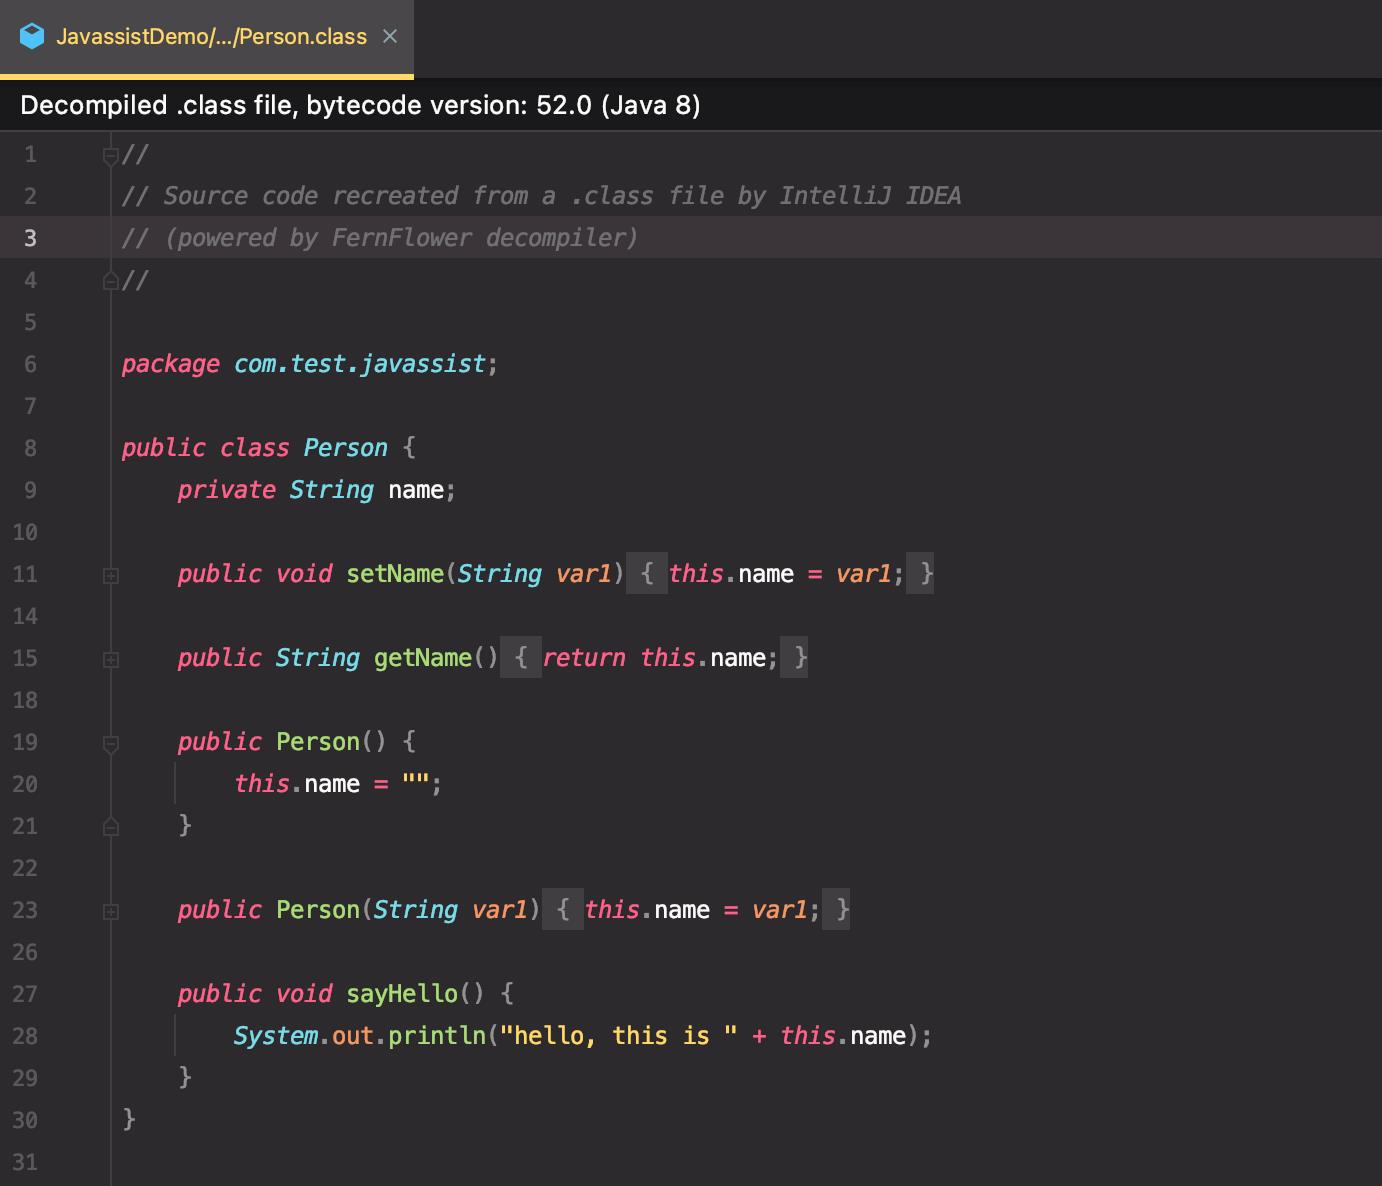Screen dimensions: 1382x1186
Task: Click 'System' on line 28
Action: [x=276, y=1036]
